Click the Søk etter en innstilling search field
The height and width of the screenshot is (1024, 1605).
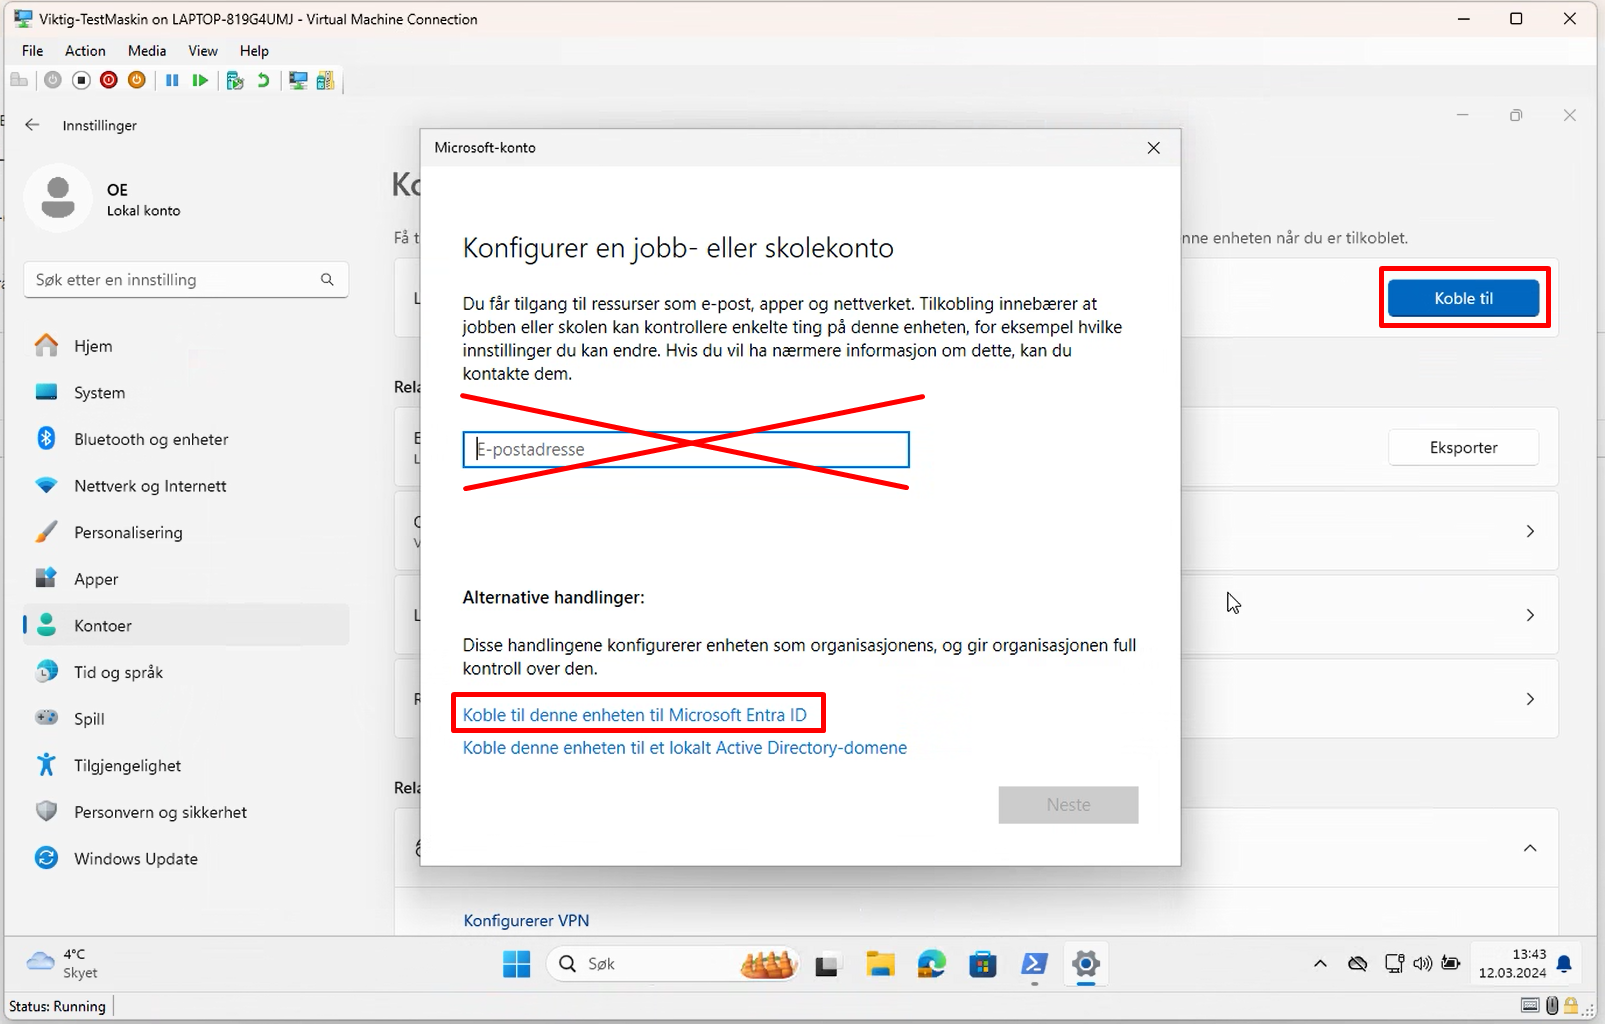point(186,280)
